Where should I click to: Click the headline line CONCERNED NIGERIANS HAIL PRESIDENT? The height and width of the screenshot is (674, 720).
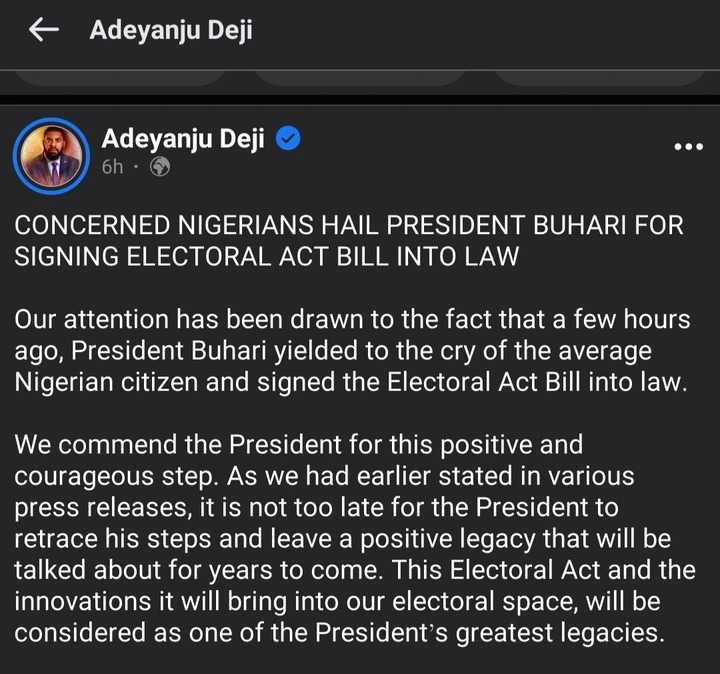349,225
